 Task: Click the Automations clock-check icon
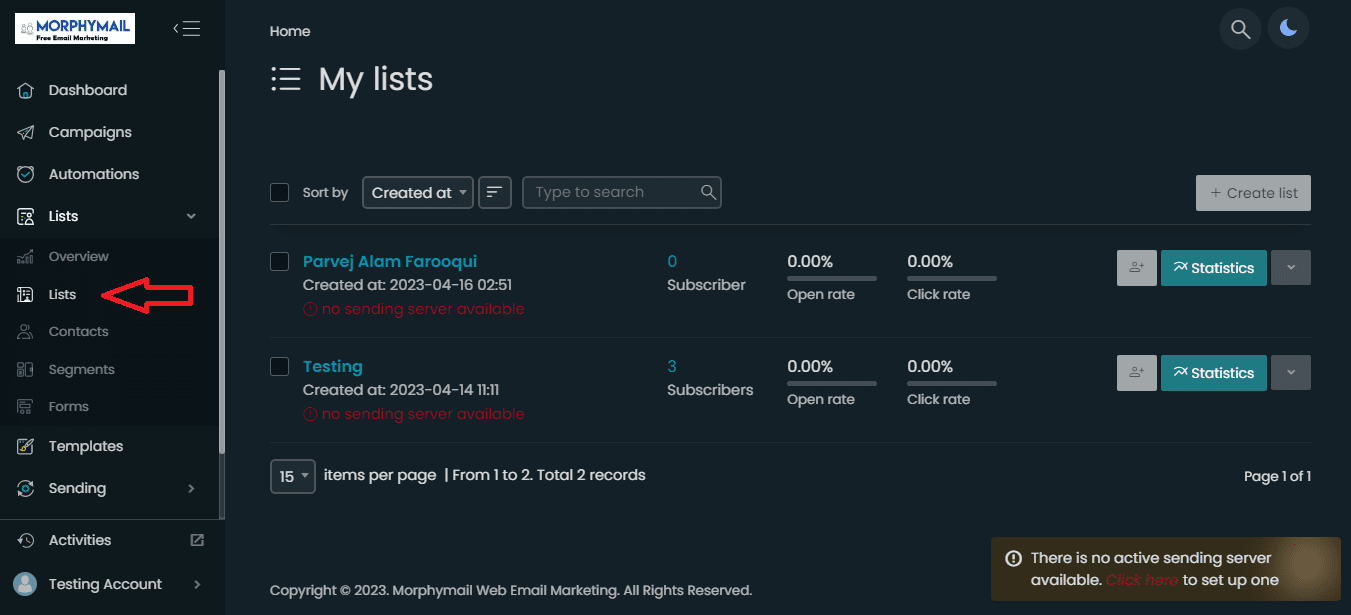[27, 174]
